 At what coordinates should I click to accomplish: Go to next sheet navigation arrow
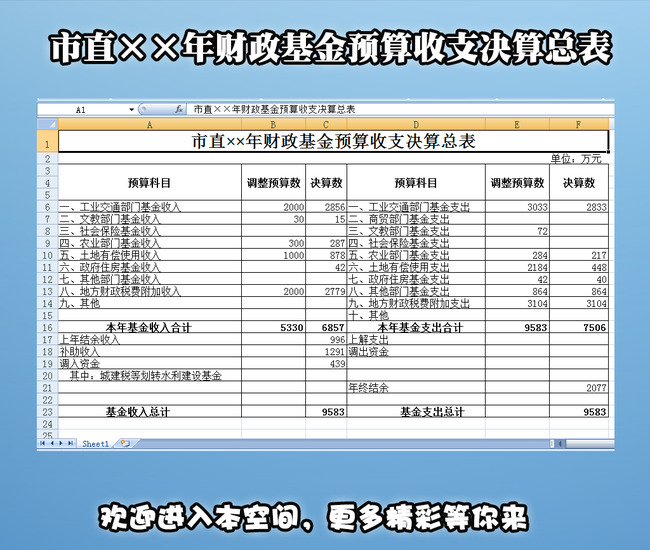click(x=61, y=443)
